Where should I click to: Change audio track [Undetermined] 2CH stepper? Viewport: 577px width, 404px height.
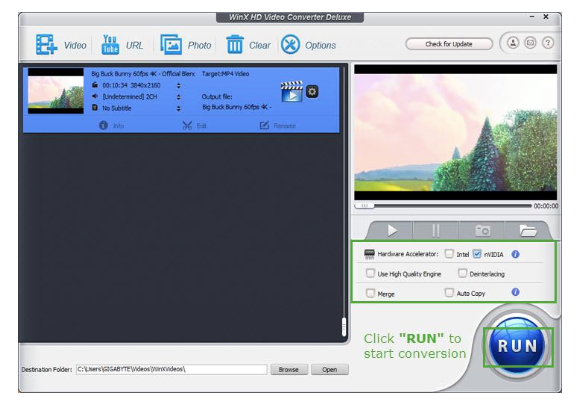[178, 97]
